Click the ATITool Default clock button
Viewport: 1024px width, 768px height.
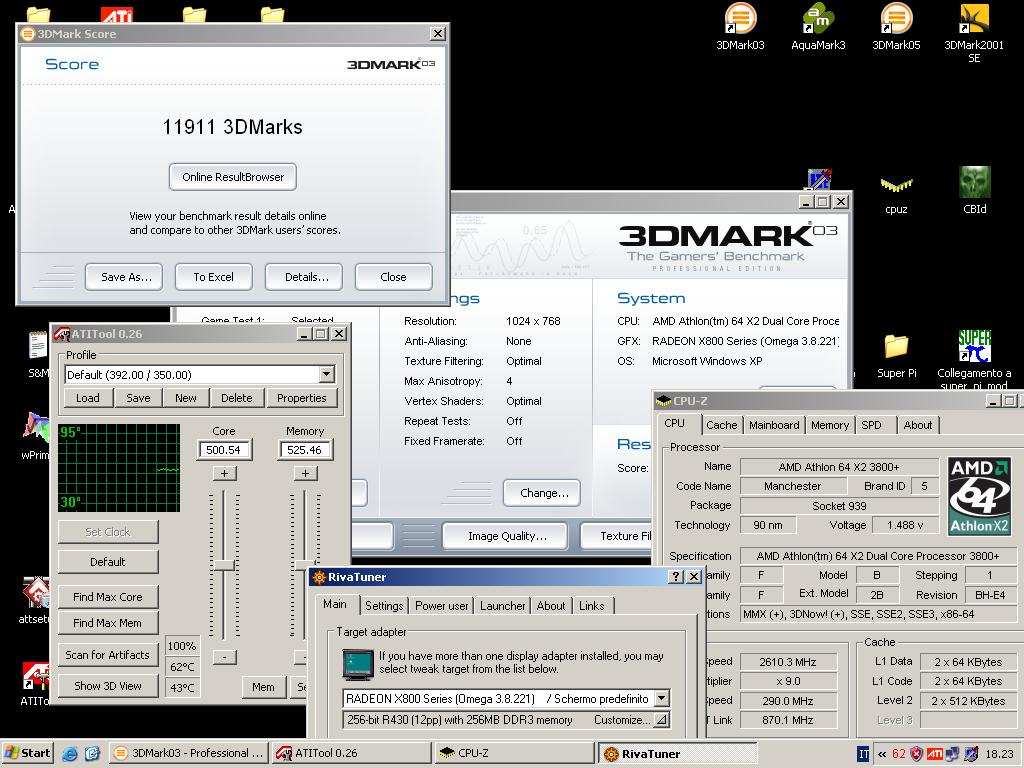point(108,562)
